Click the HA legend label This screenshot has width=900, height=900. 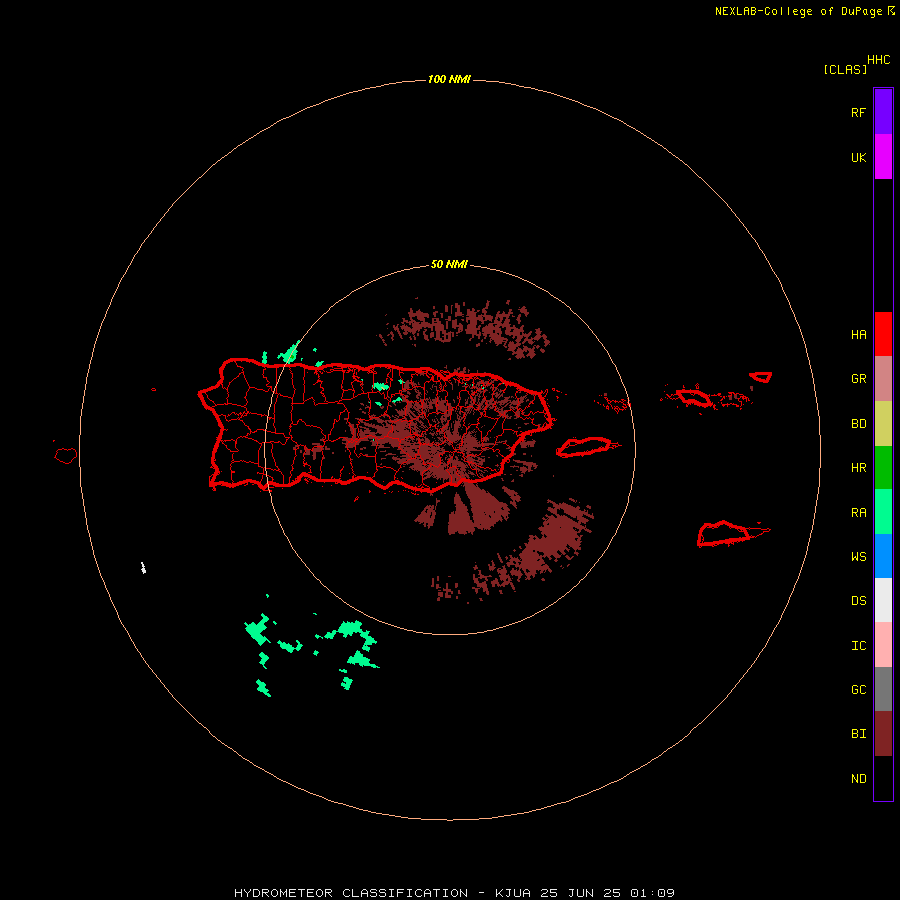(858, 335)
